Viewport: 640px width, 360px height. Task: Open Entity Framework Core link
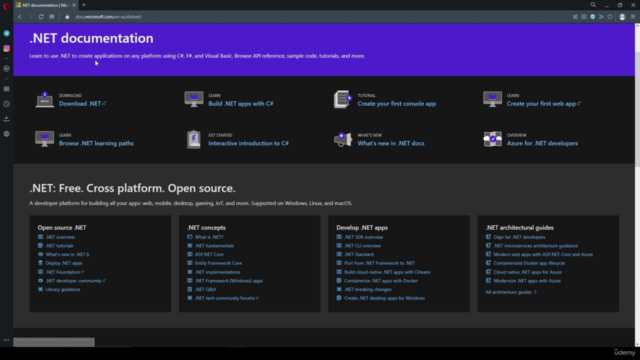[x=218, y=263]
